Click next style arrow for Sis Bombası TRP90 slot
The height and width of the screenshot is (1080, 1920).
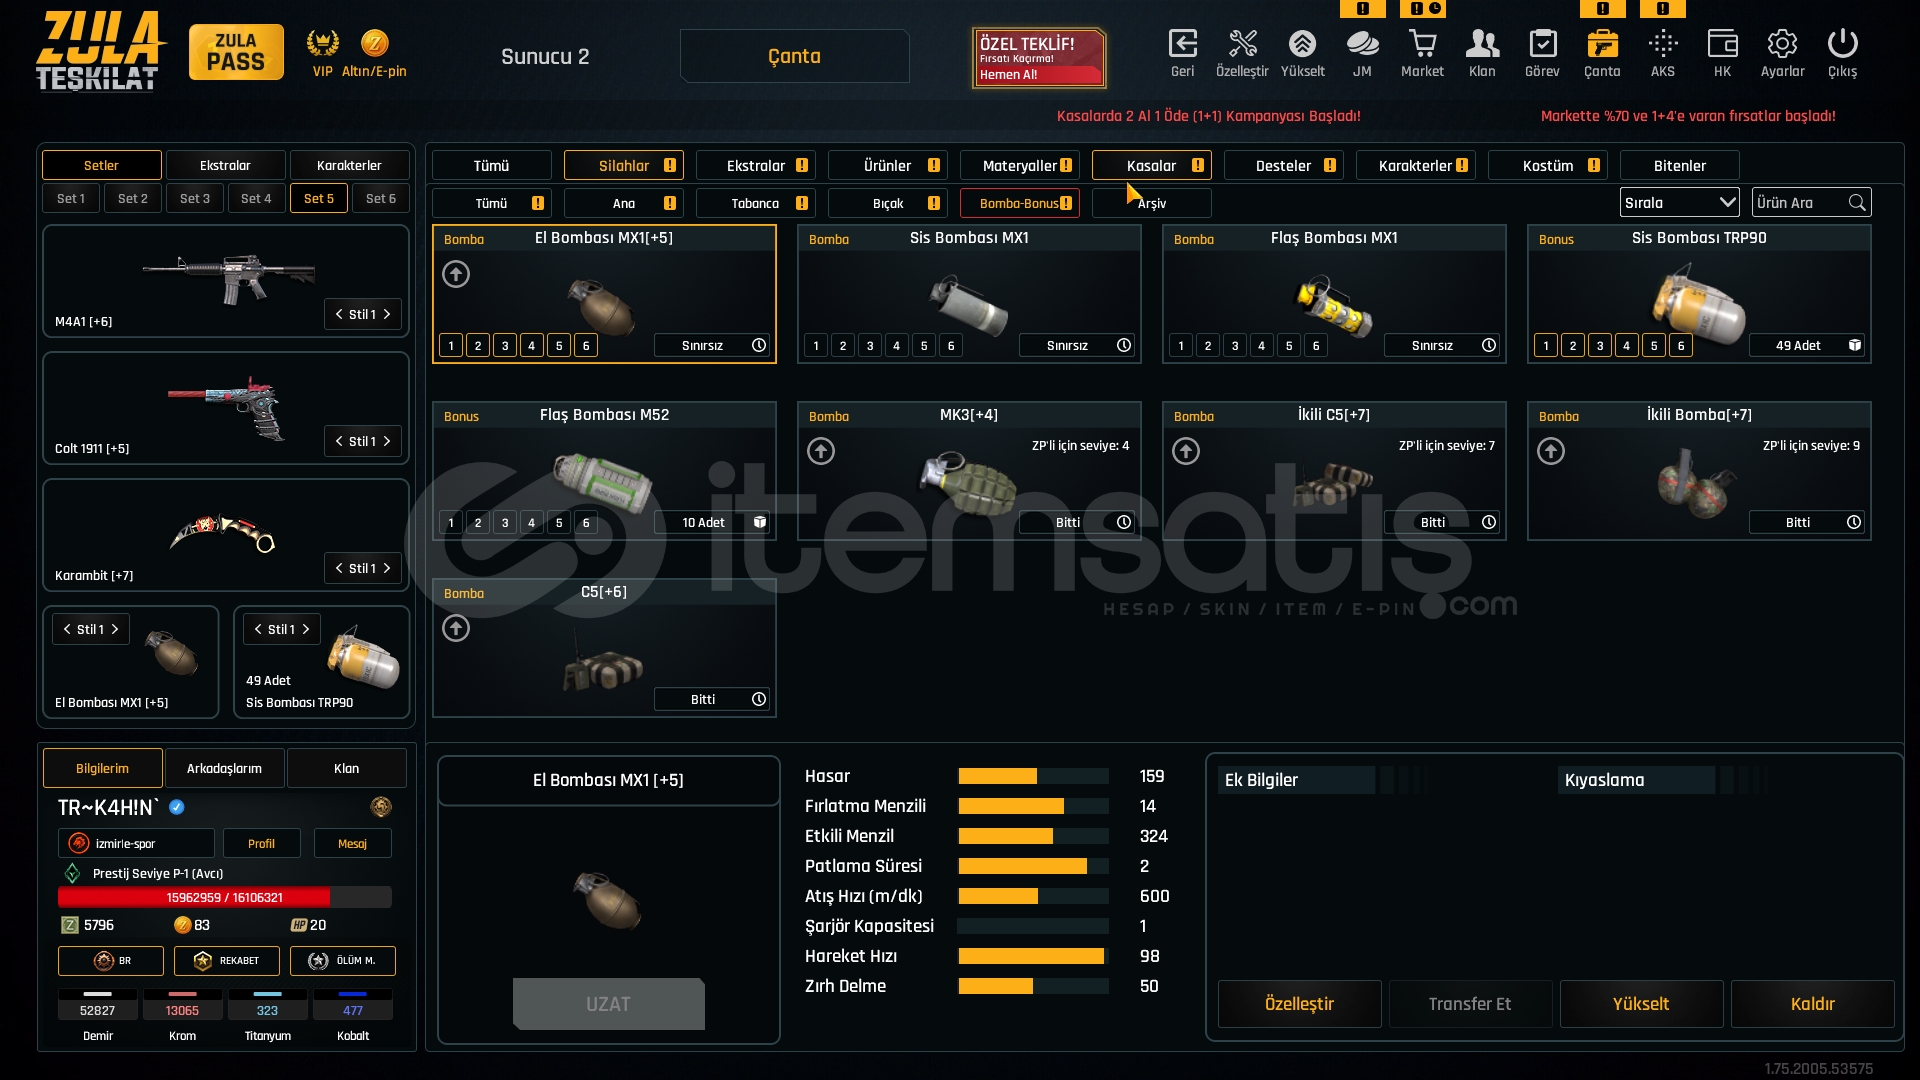[x=306, y=629]
